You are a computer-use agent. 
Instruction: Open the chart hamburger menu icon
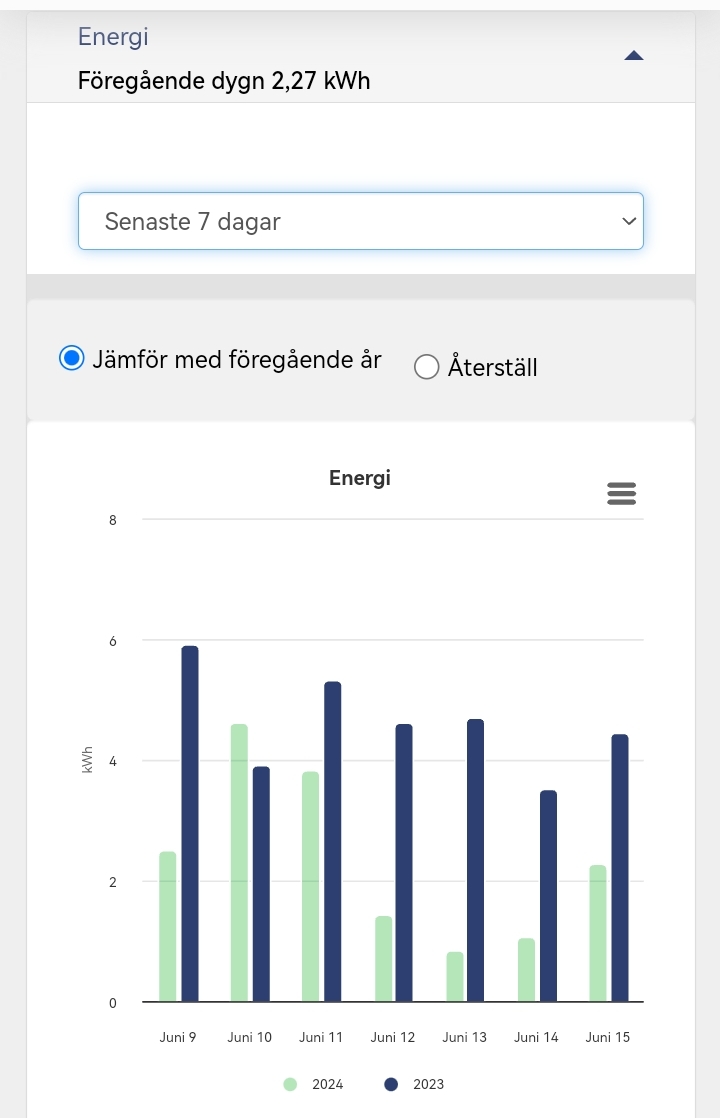621,493
